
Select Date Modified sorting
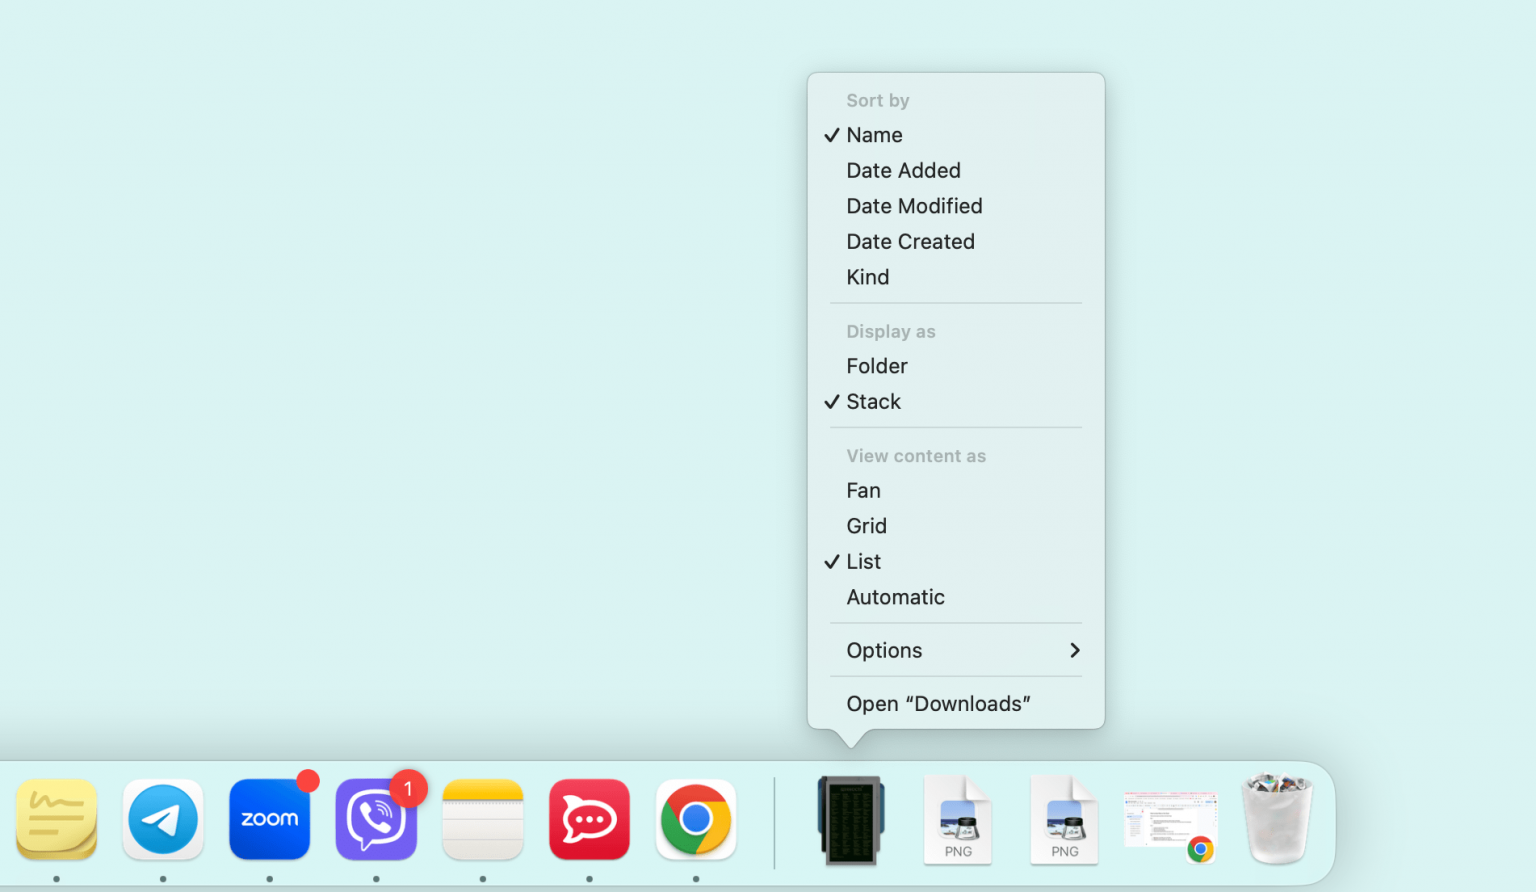914,206
